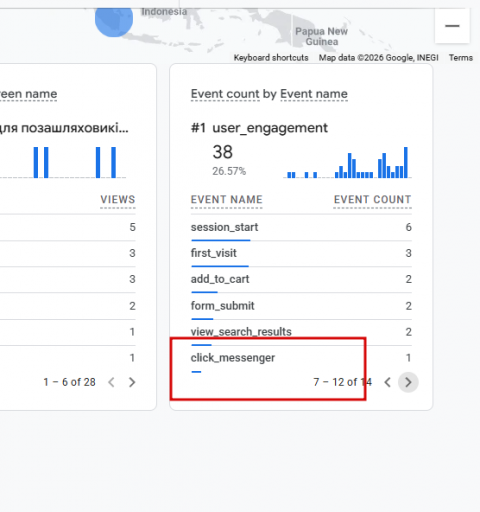Click the EVENT NAME column header
The width and height of the screenshot is (480, 512).
226,200
